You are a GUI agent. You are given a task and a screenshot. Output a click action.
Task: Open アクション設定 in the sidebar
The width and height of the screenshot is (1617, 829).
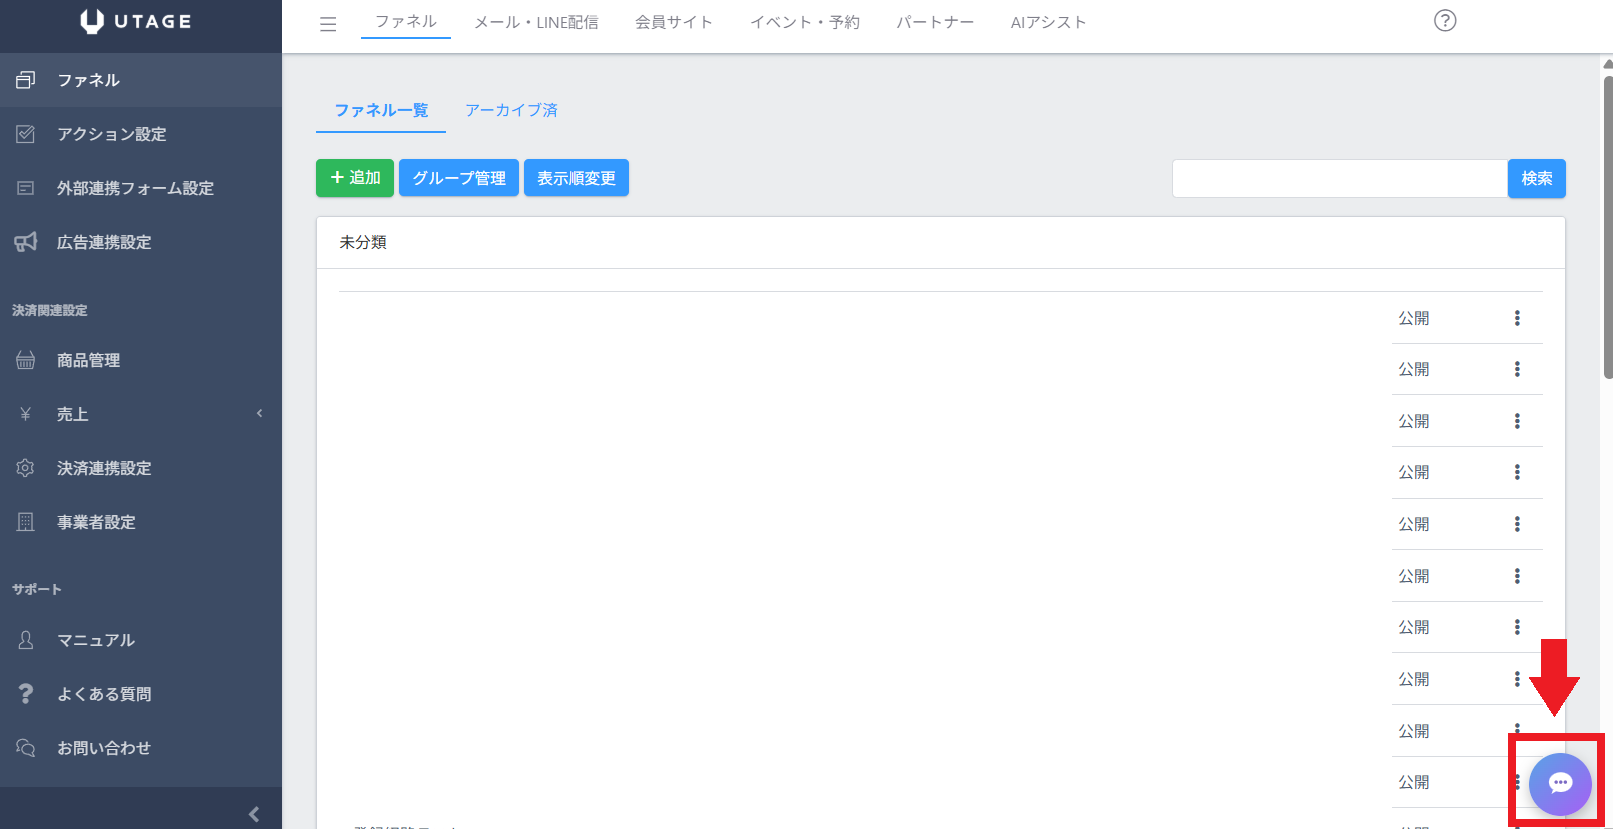click(x=111, y=134)
